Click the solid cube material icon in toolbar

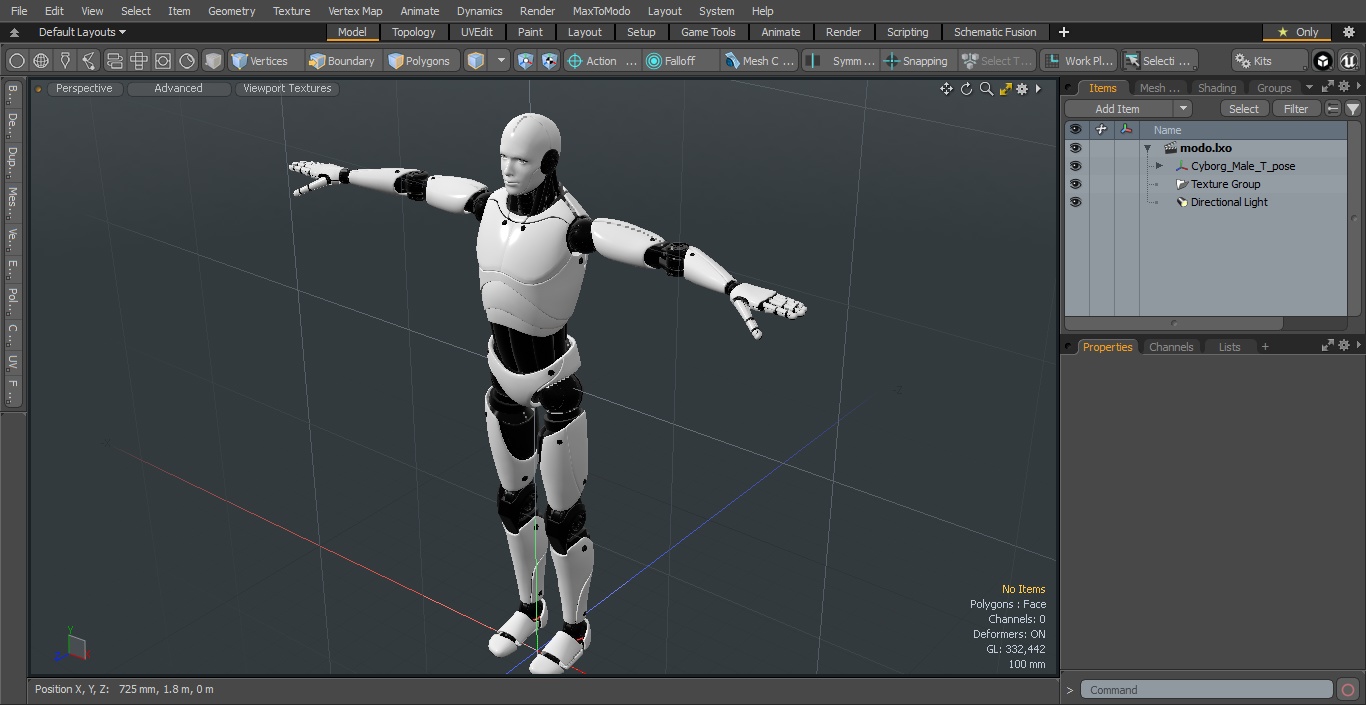click(213, 61)
